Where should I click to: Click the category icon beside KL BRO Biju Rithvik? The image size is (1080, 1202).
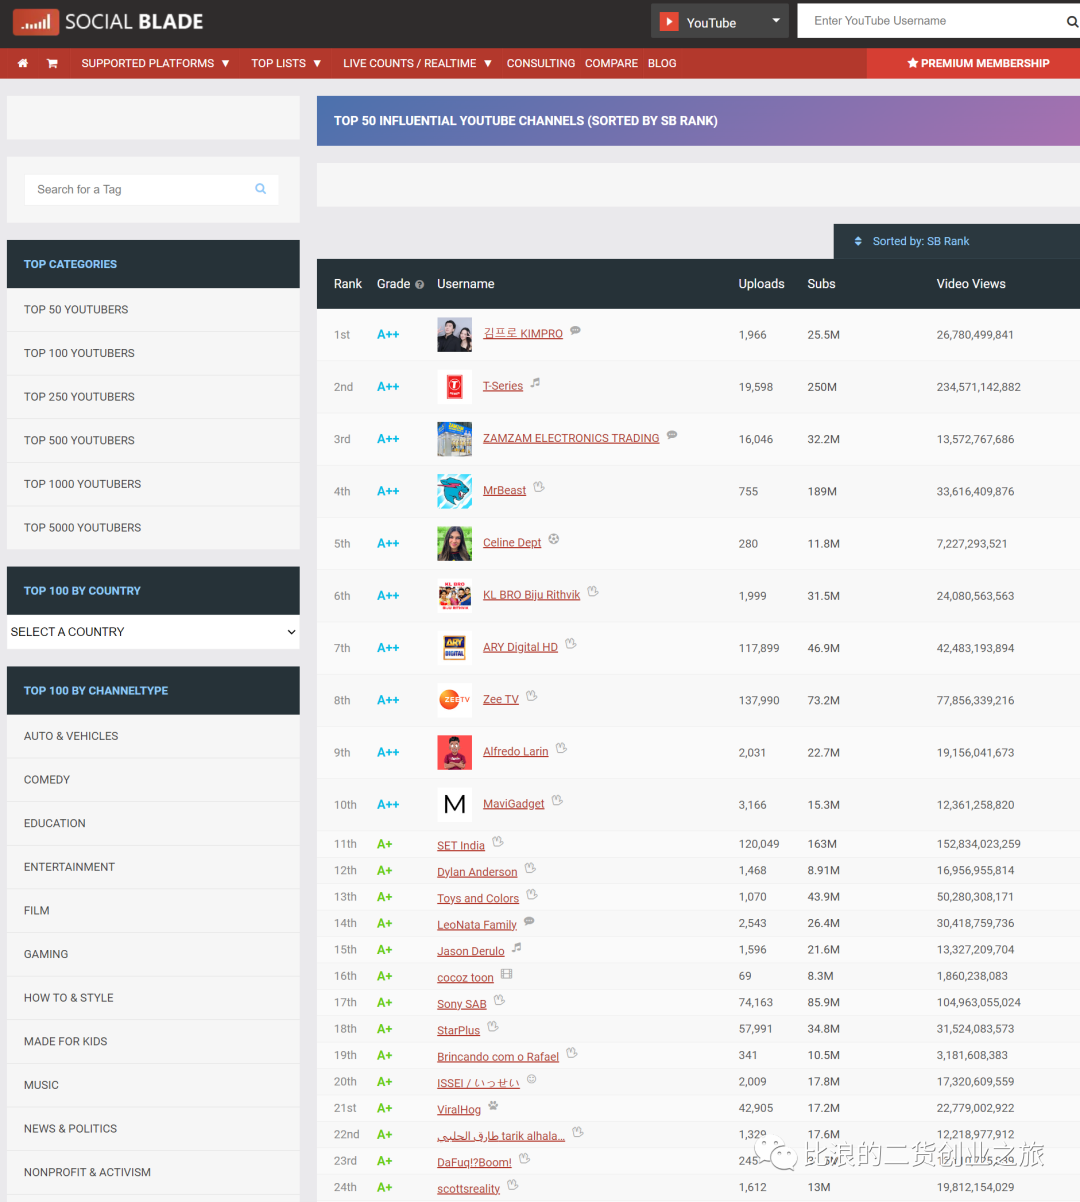point(592,591)
